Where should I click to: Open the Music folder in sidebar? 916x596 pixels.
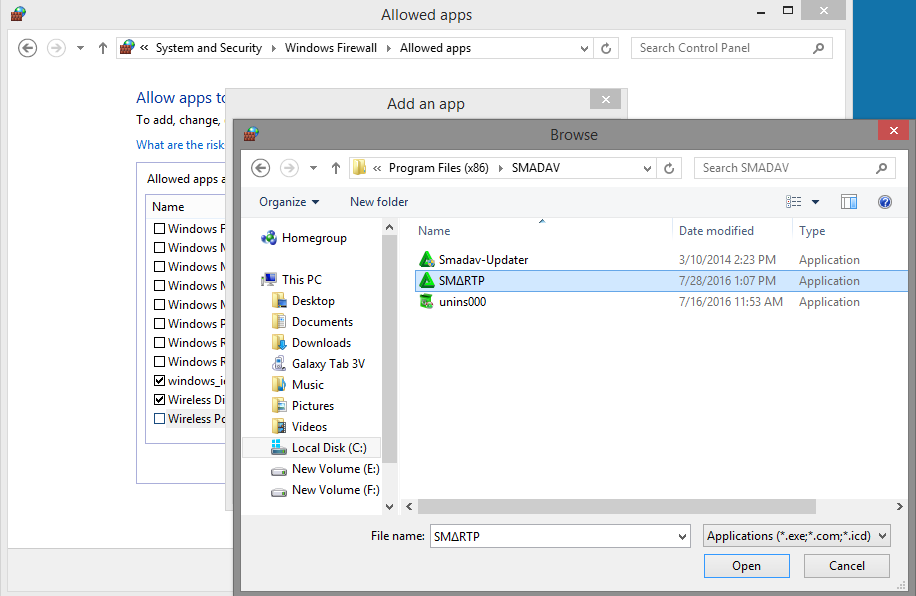coord(297,385)
